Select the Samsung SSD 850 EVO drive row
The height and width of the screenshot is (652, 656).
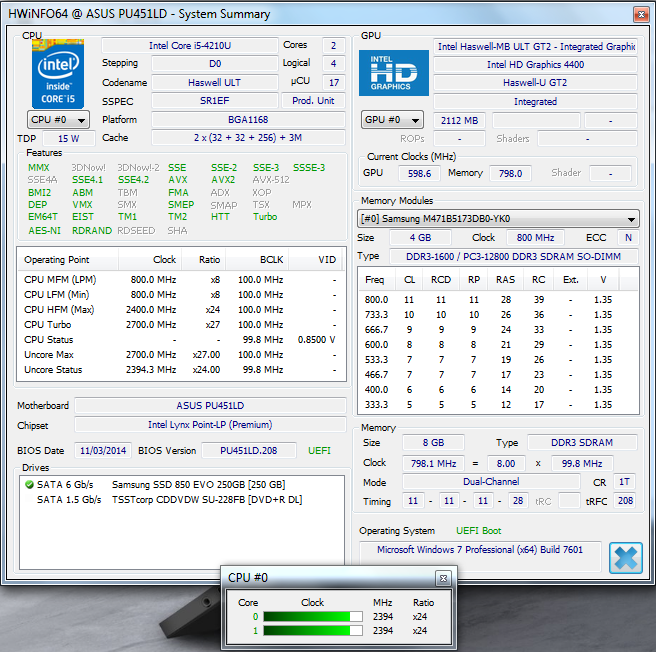pos(182,485)
